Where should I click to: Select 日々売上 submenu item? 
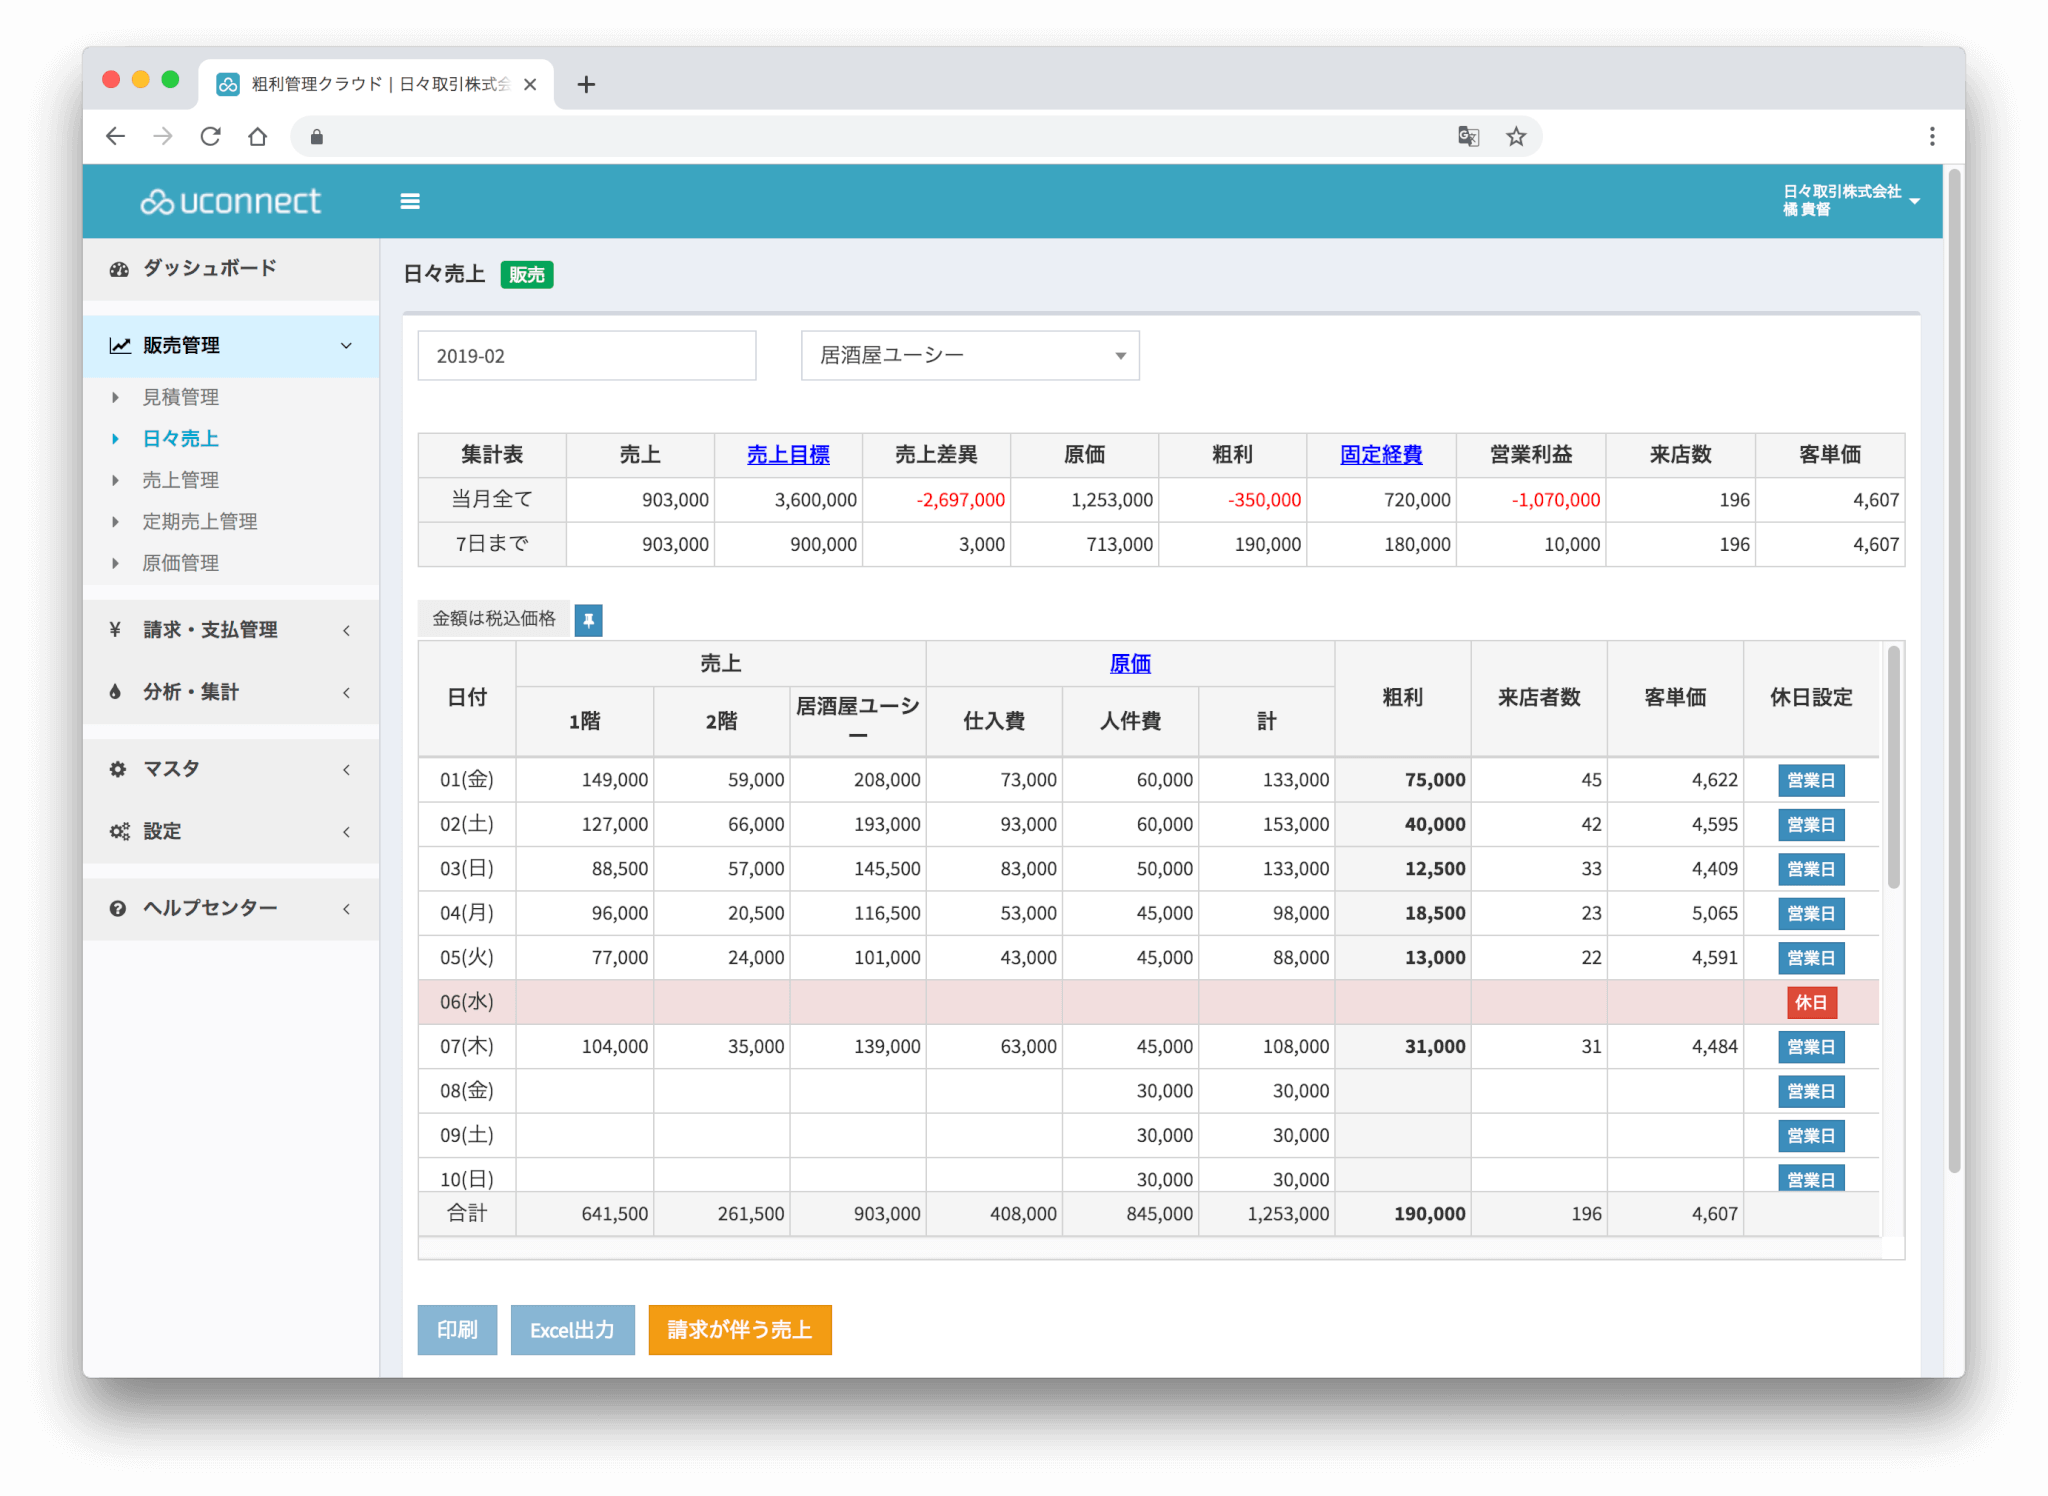tap(180, 439)
